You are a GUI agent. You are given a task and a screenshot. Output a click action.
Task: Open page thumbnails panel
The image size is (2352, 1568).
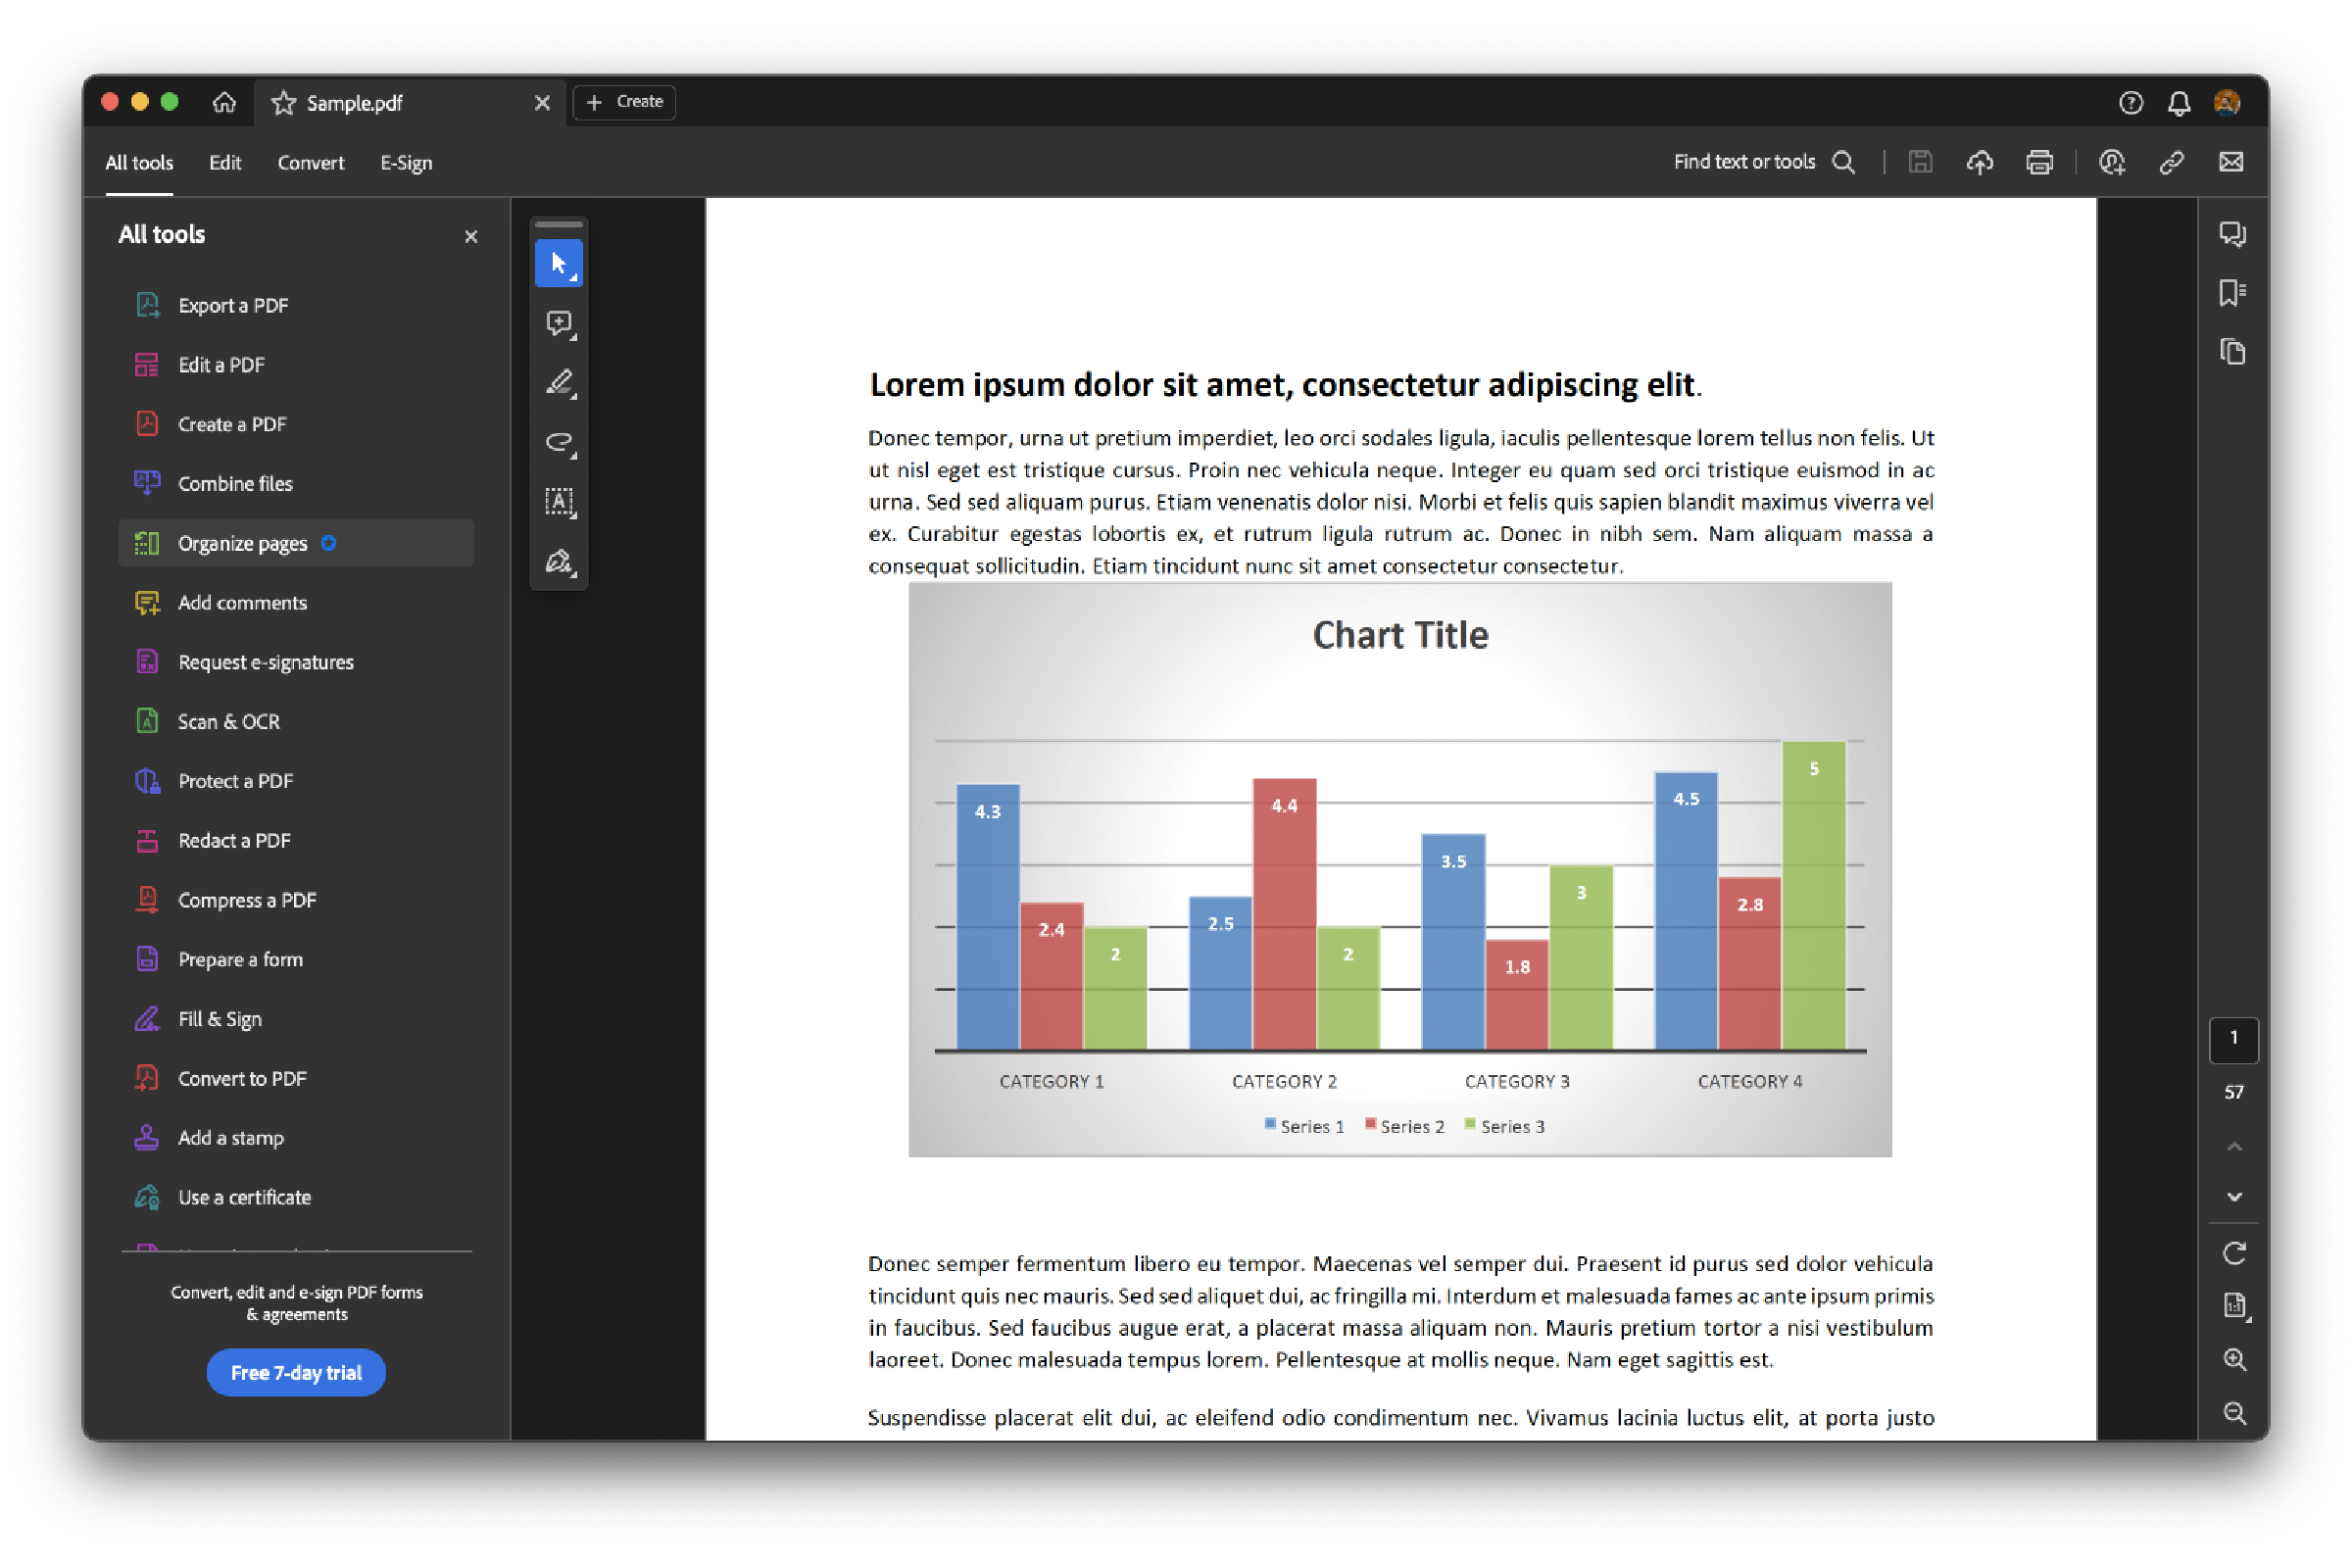coord(2232,352)
